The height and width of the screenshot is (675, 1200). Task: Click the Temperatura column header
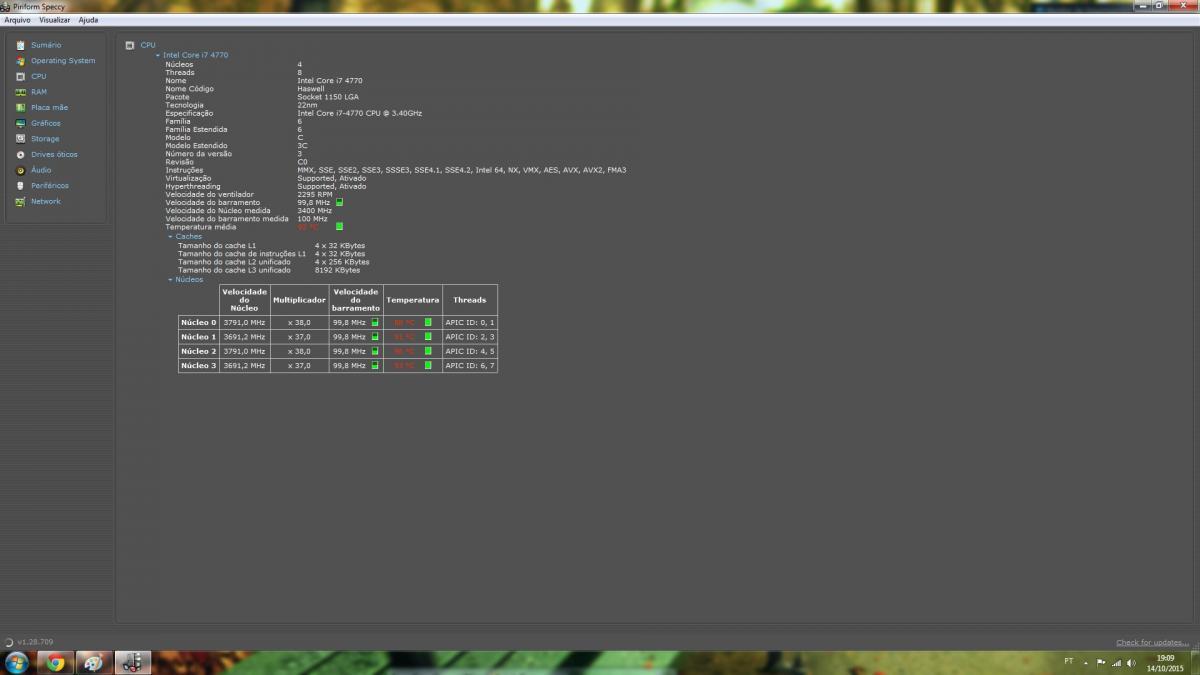pyautogui.click(x=413, y=300)
